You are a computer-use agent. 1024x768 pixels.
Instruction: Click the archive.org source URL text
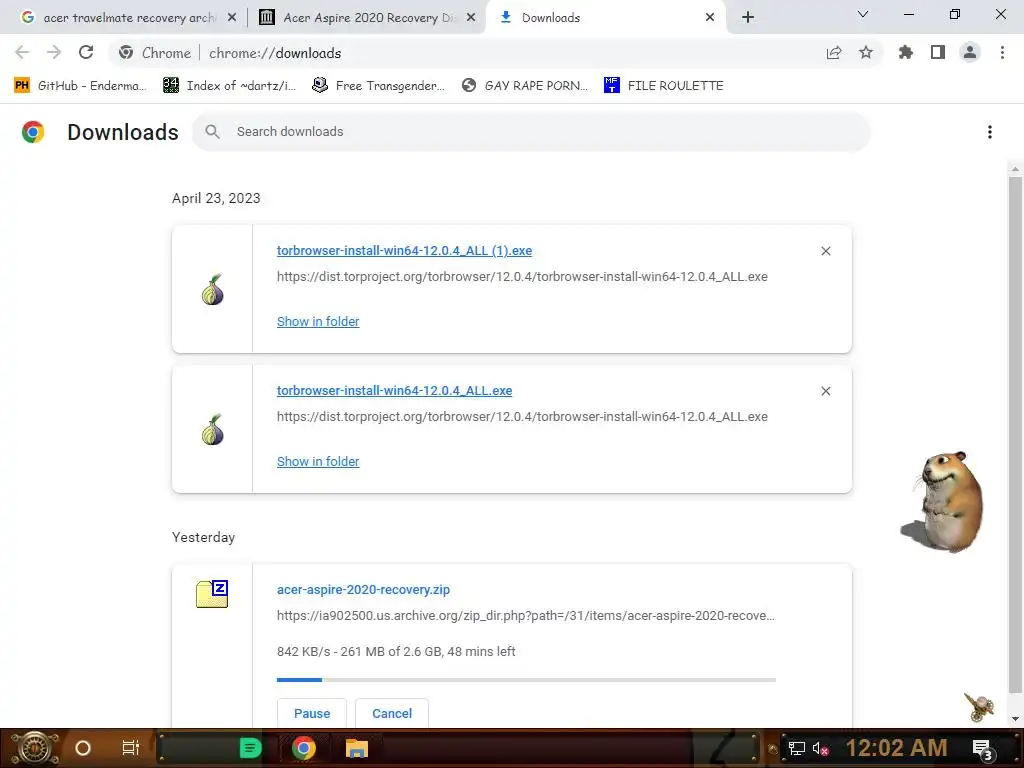(x=526, y=615)
